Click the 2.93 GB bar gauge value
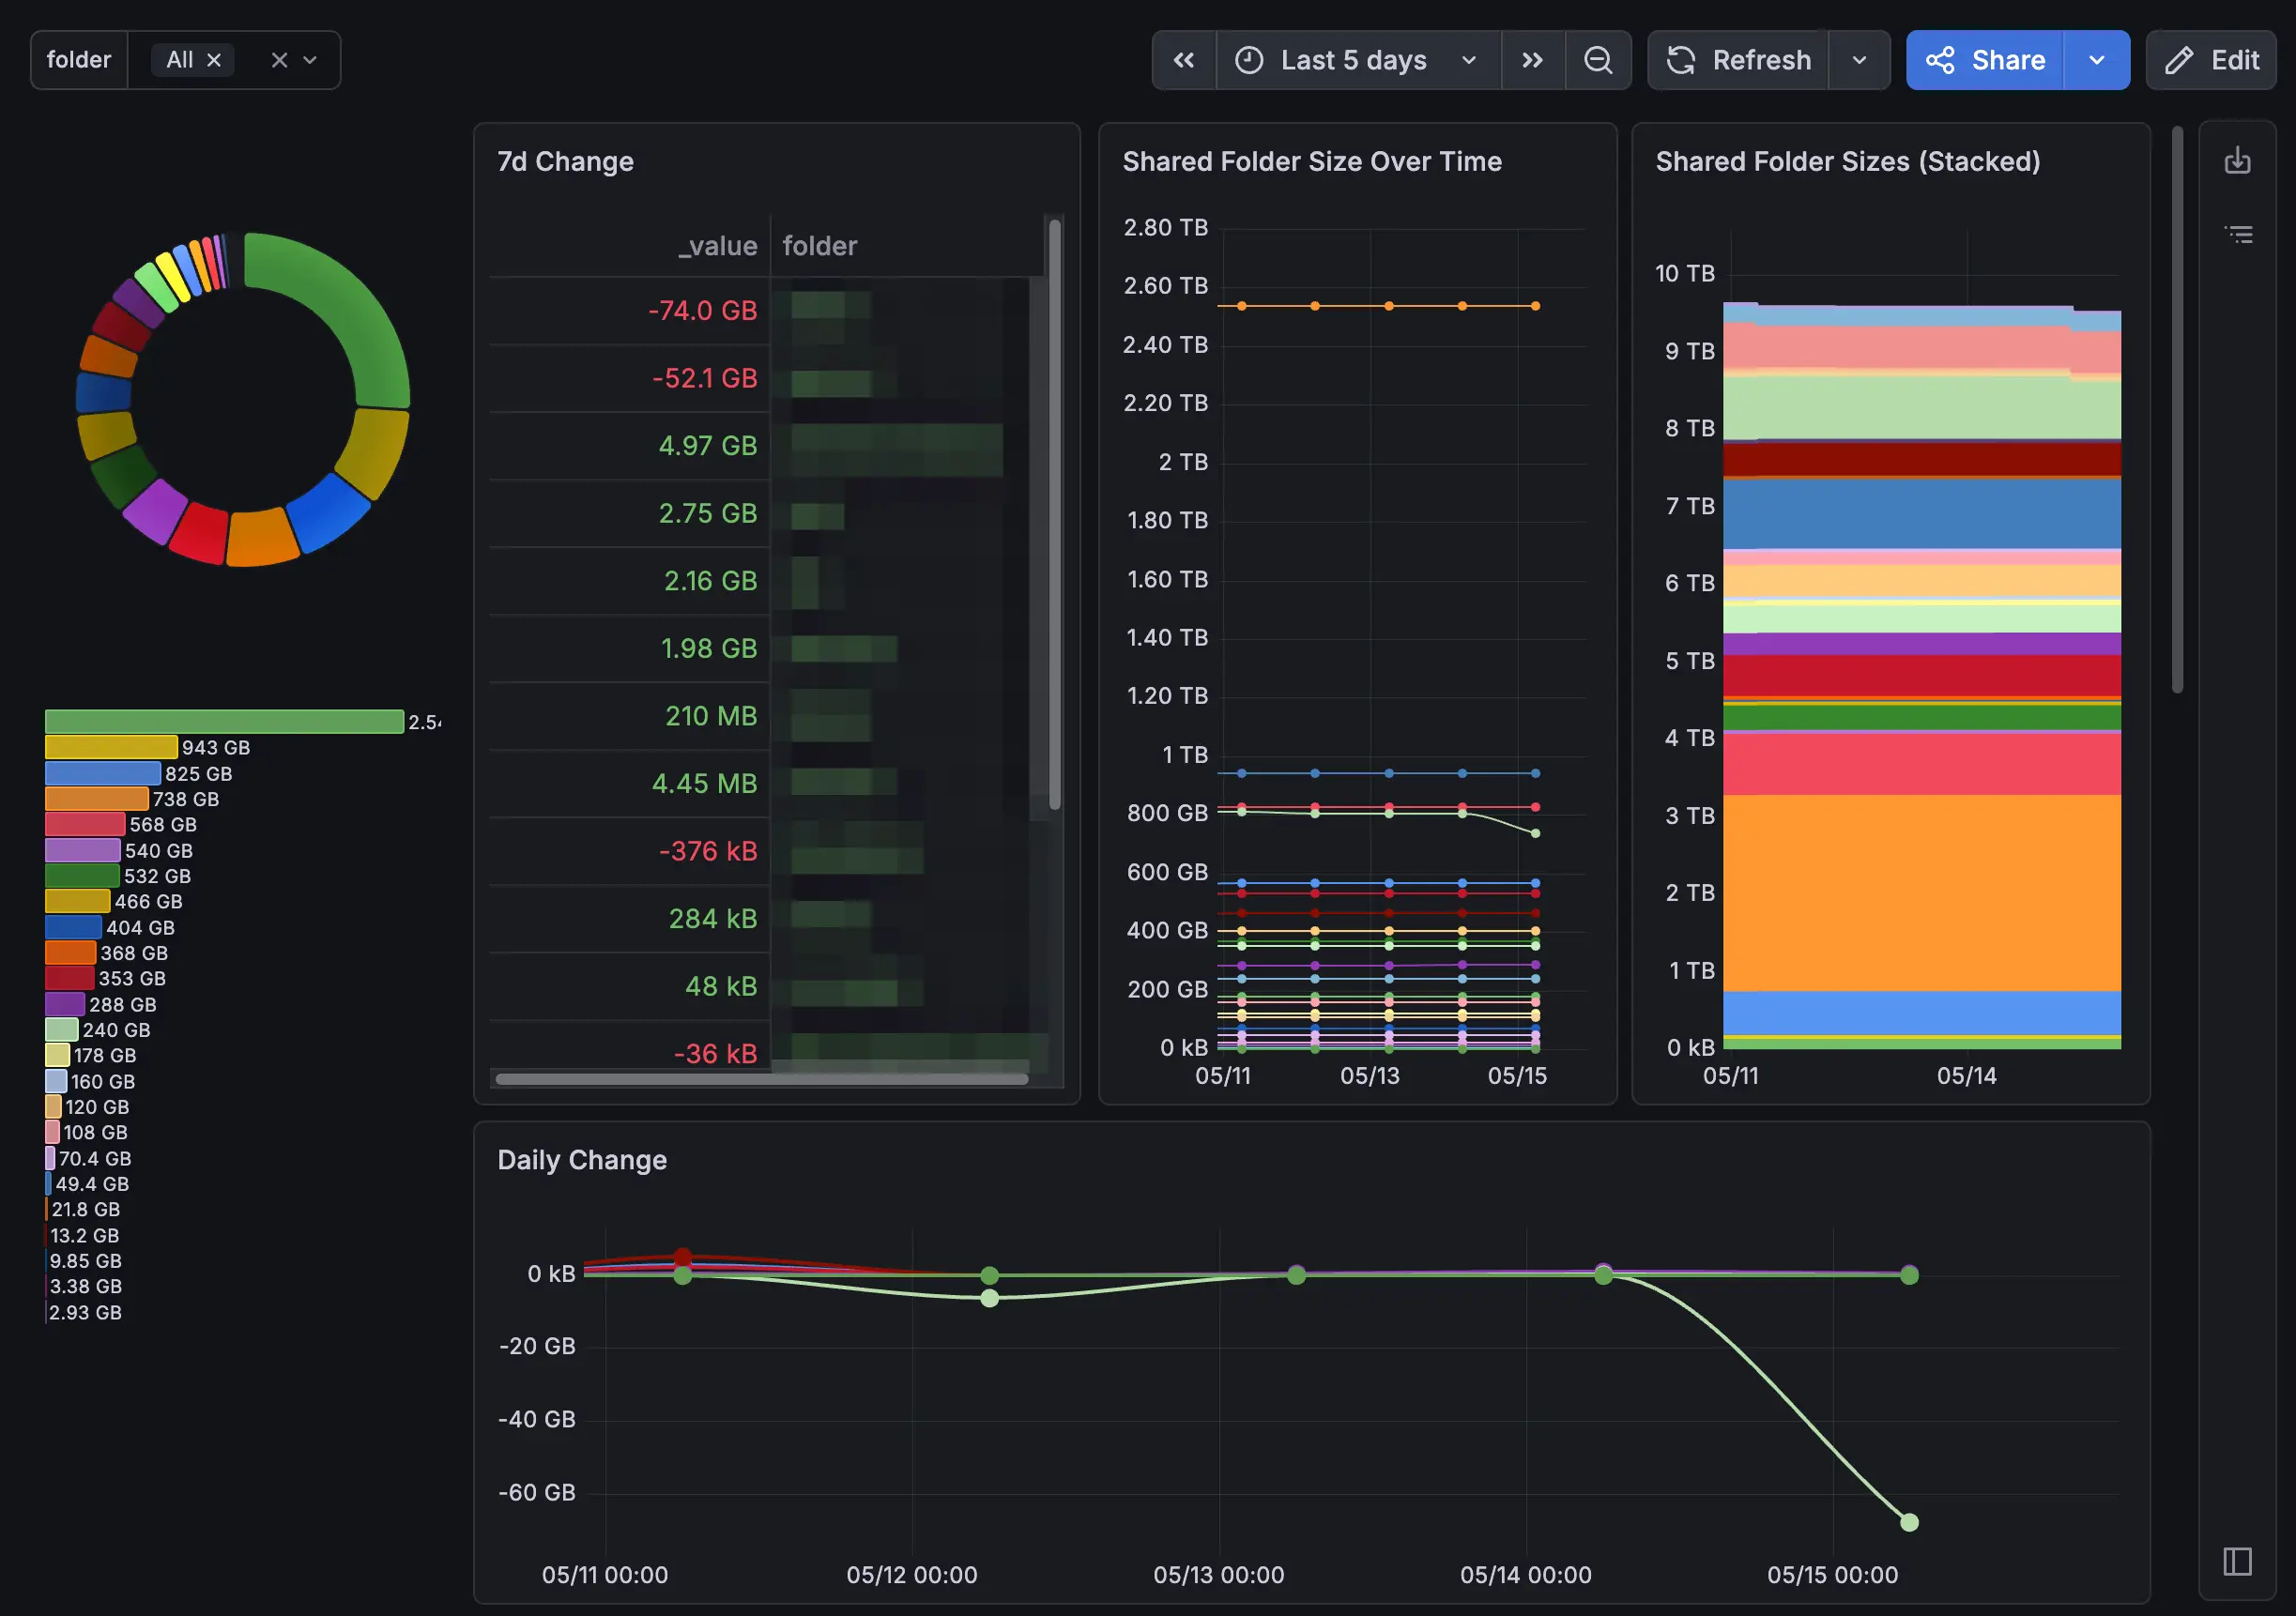The width and height of the screenshot is (2296, 1616). [x=85, y=1312]
